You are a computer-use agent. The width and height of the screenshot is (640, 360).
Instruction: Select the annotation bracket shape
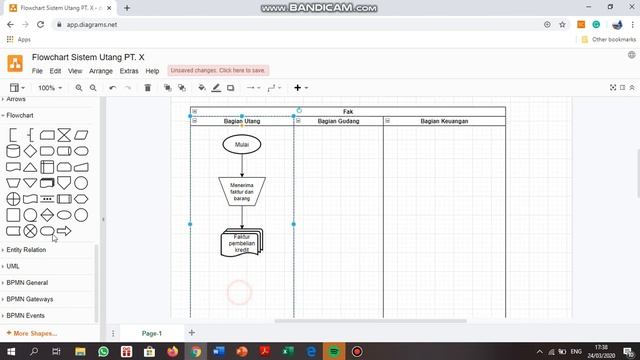[x=13, y=135]
